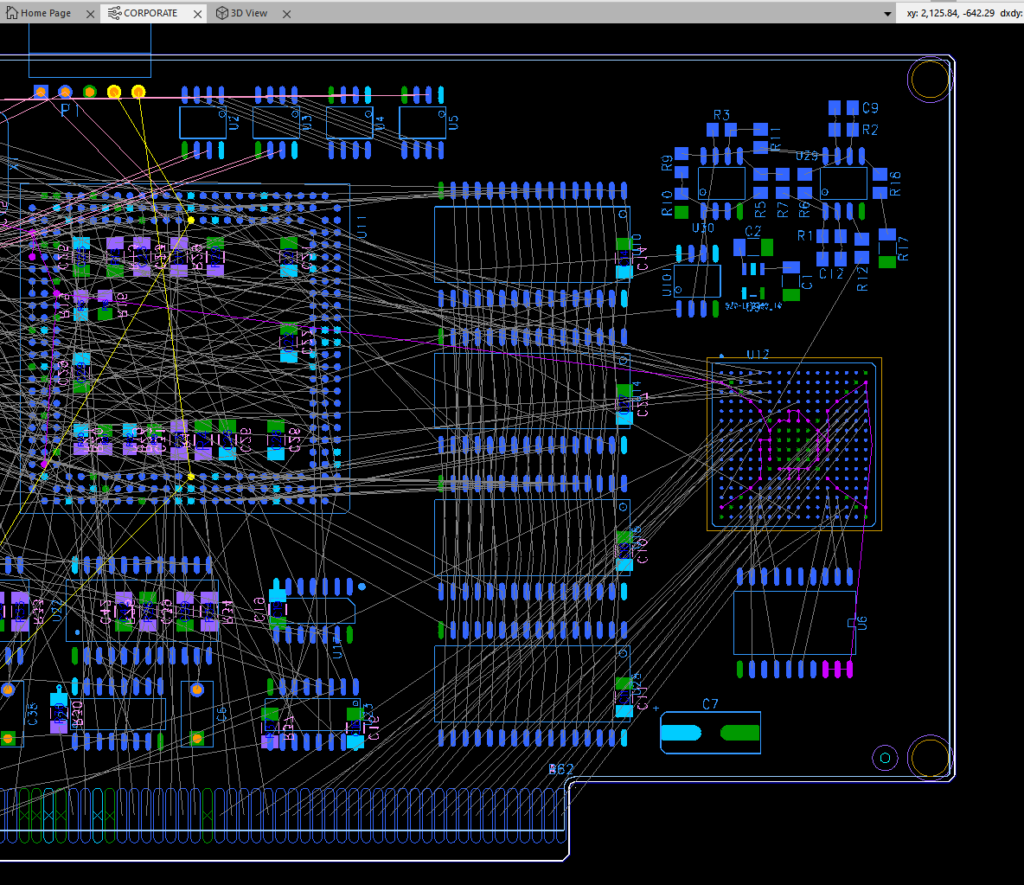Select the U12 BGA component
1024x885 pixels.
click(x=794, y=444)
